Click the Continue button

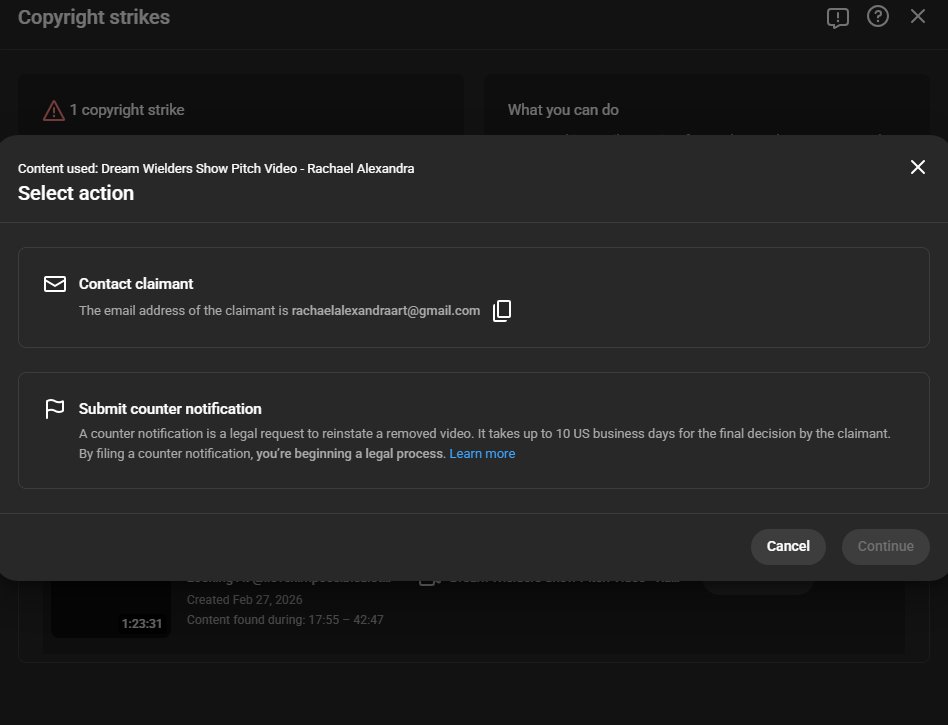click(x=885, y=547)
